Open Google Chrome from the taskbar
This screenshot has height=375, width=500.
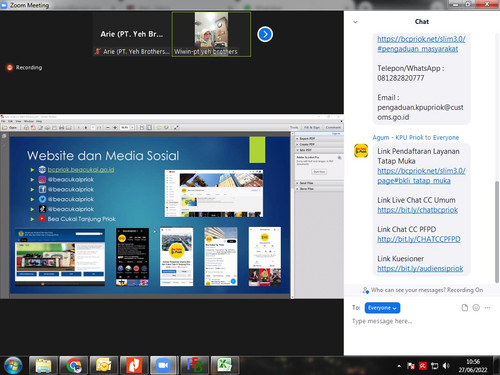coord(74,365)
